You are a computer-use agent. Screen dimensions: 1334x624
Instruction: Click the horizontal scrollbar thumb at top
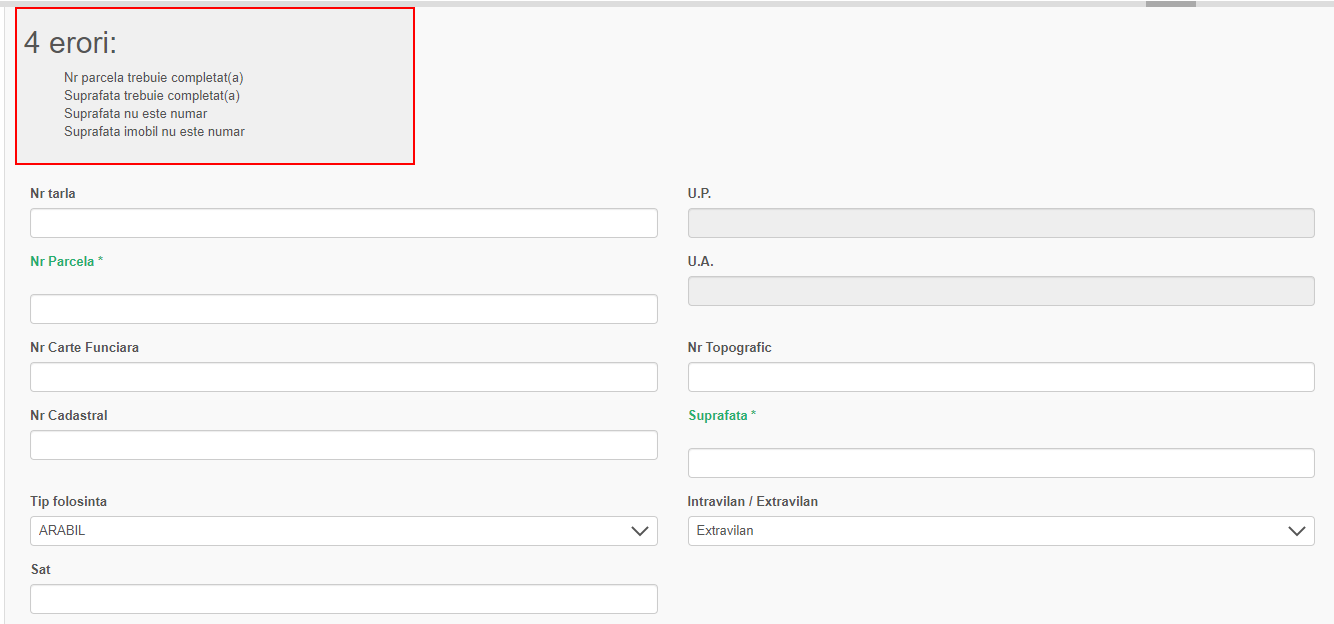[x=1170, y=4]
